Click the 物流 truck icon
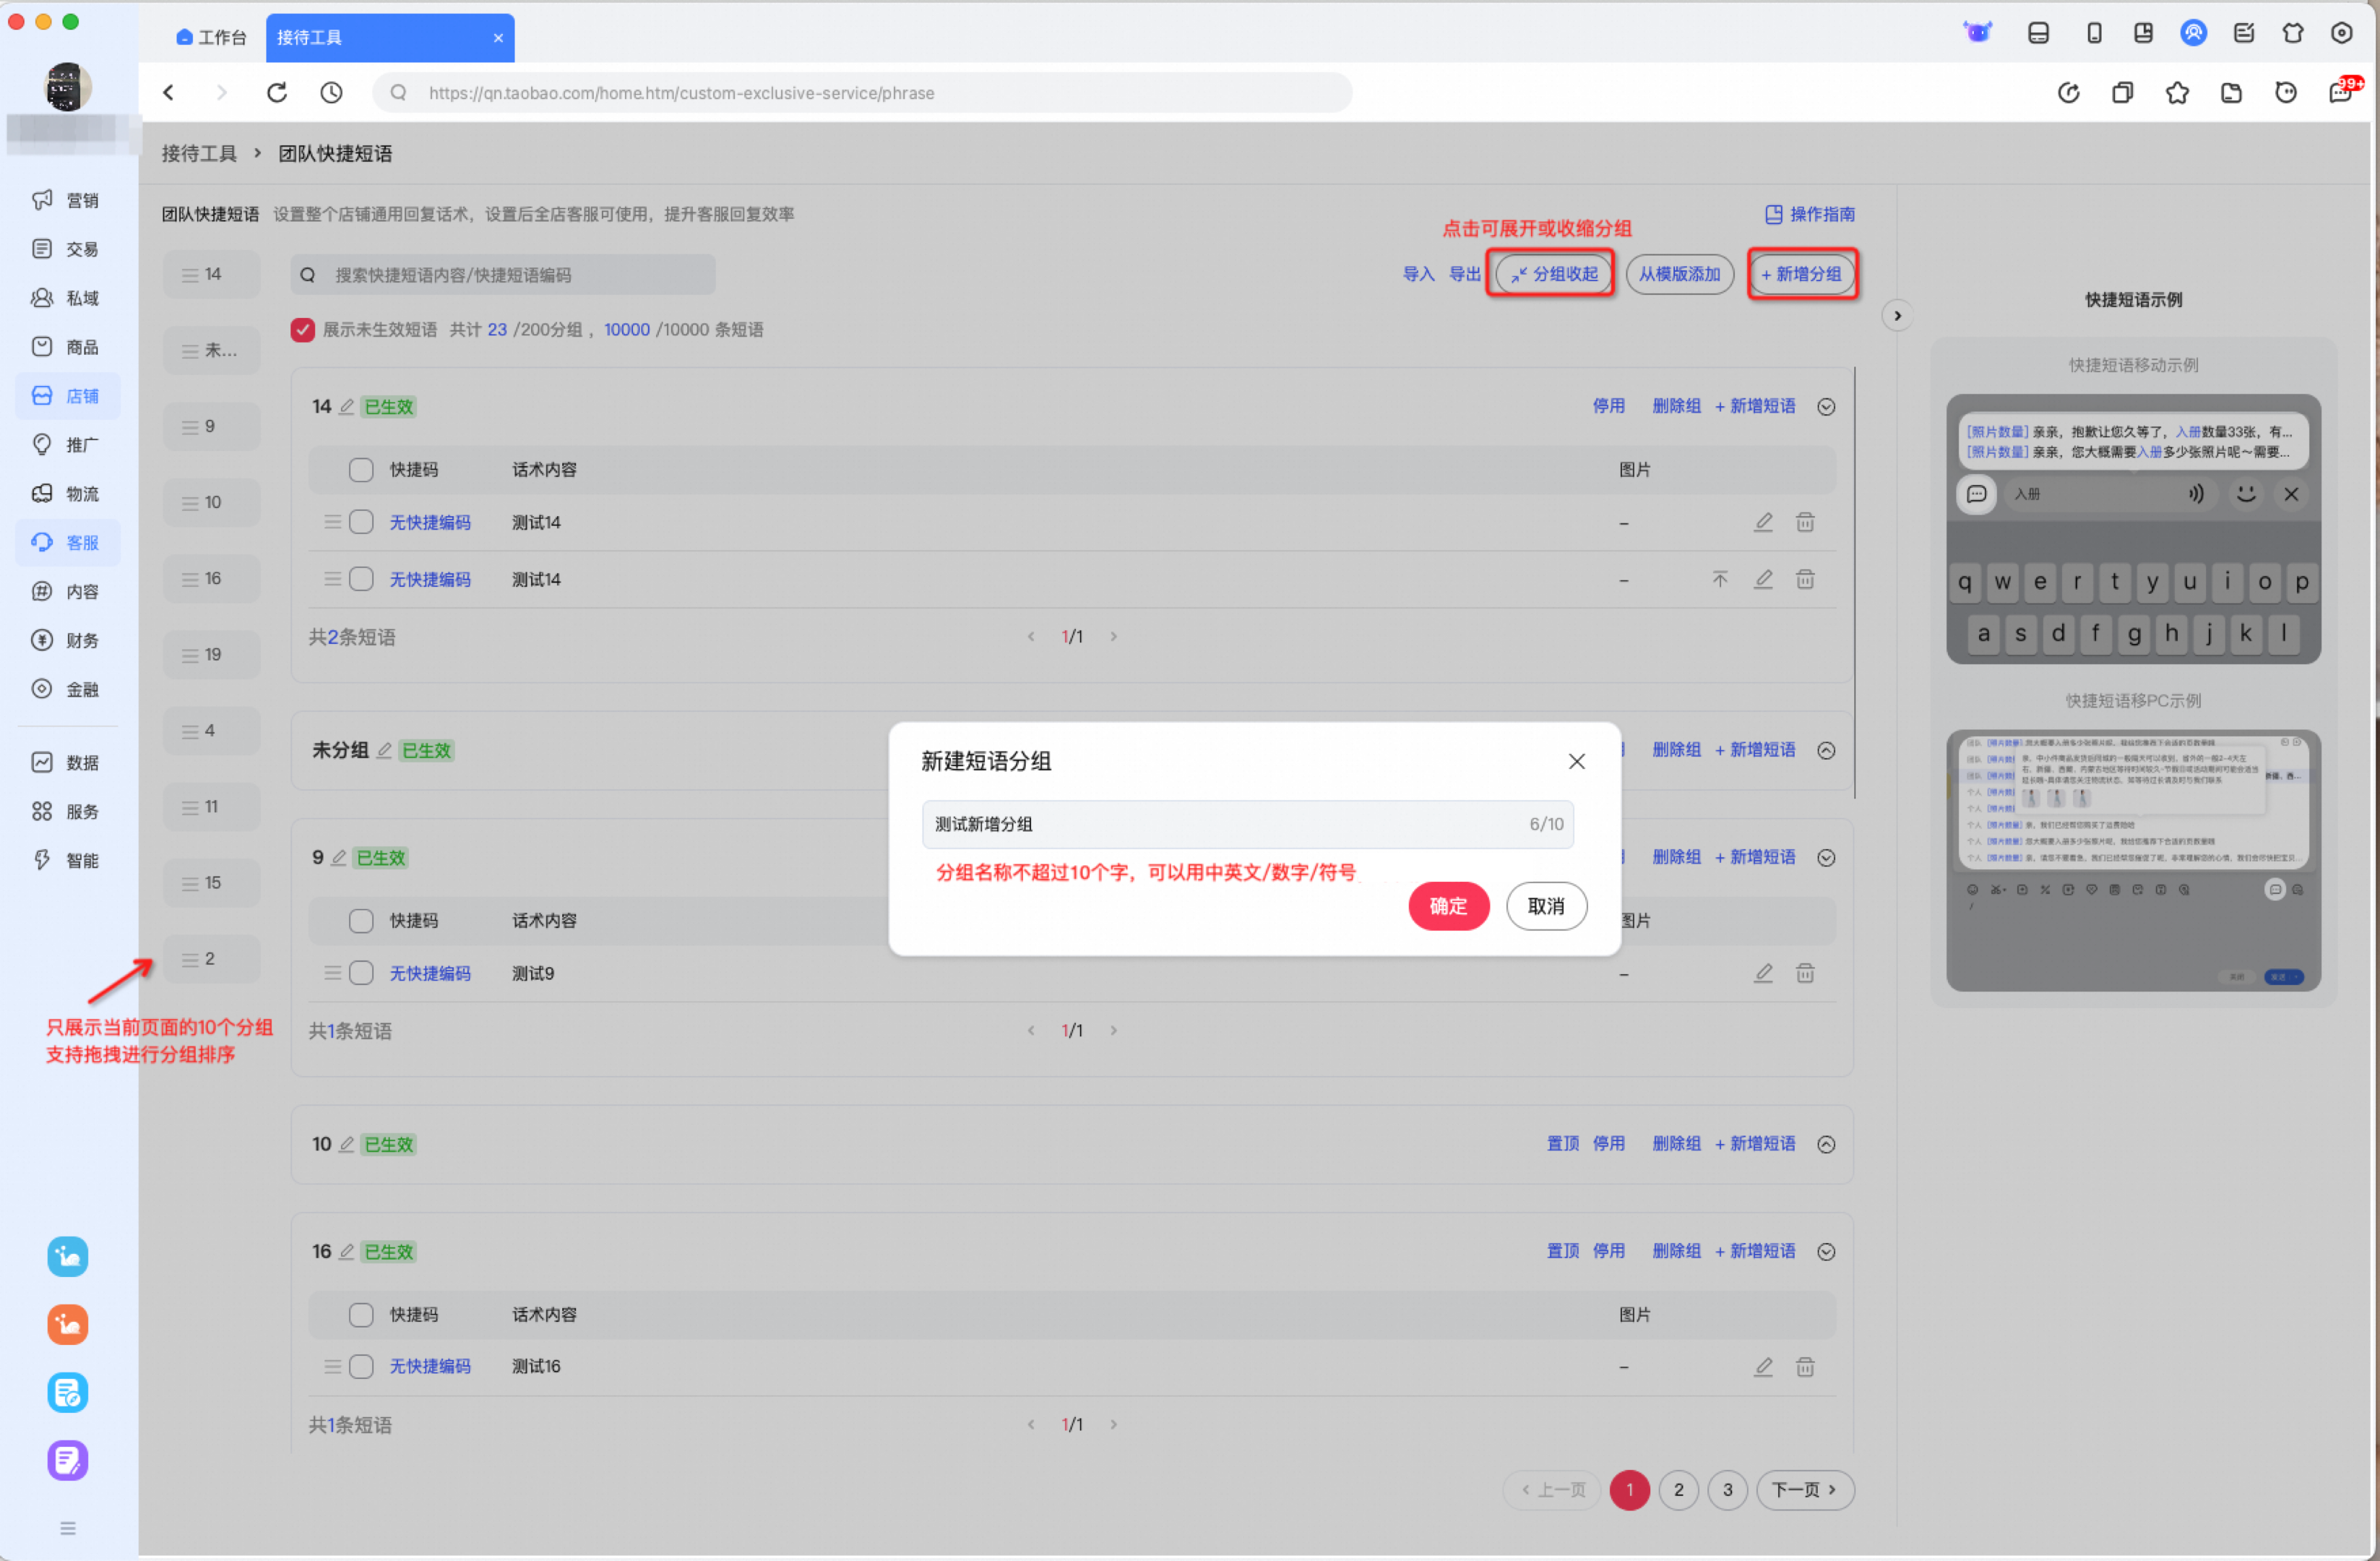This screenshot has height=1561, width=2380. pyautogui.click(x=42, y=494)
